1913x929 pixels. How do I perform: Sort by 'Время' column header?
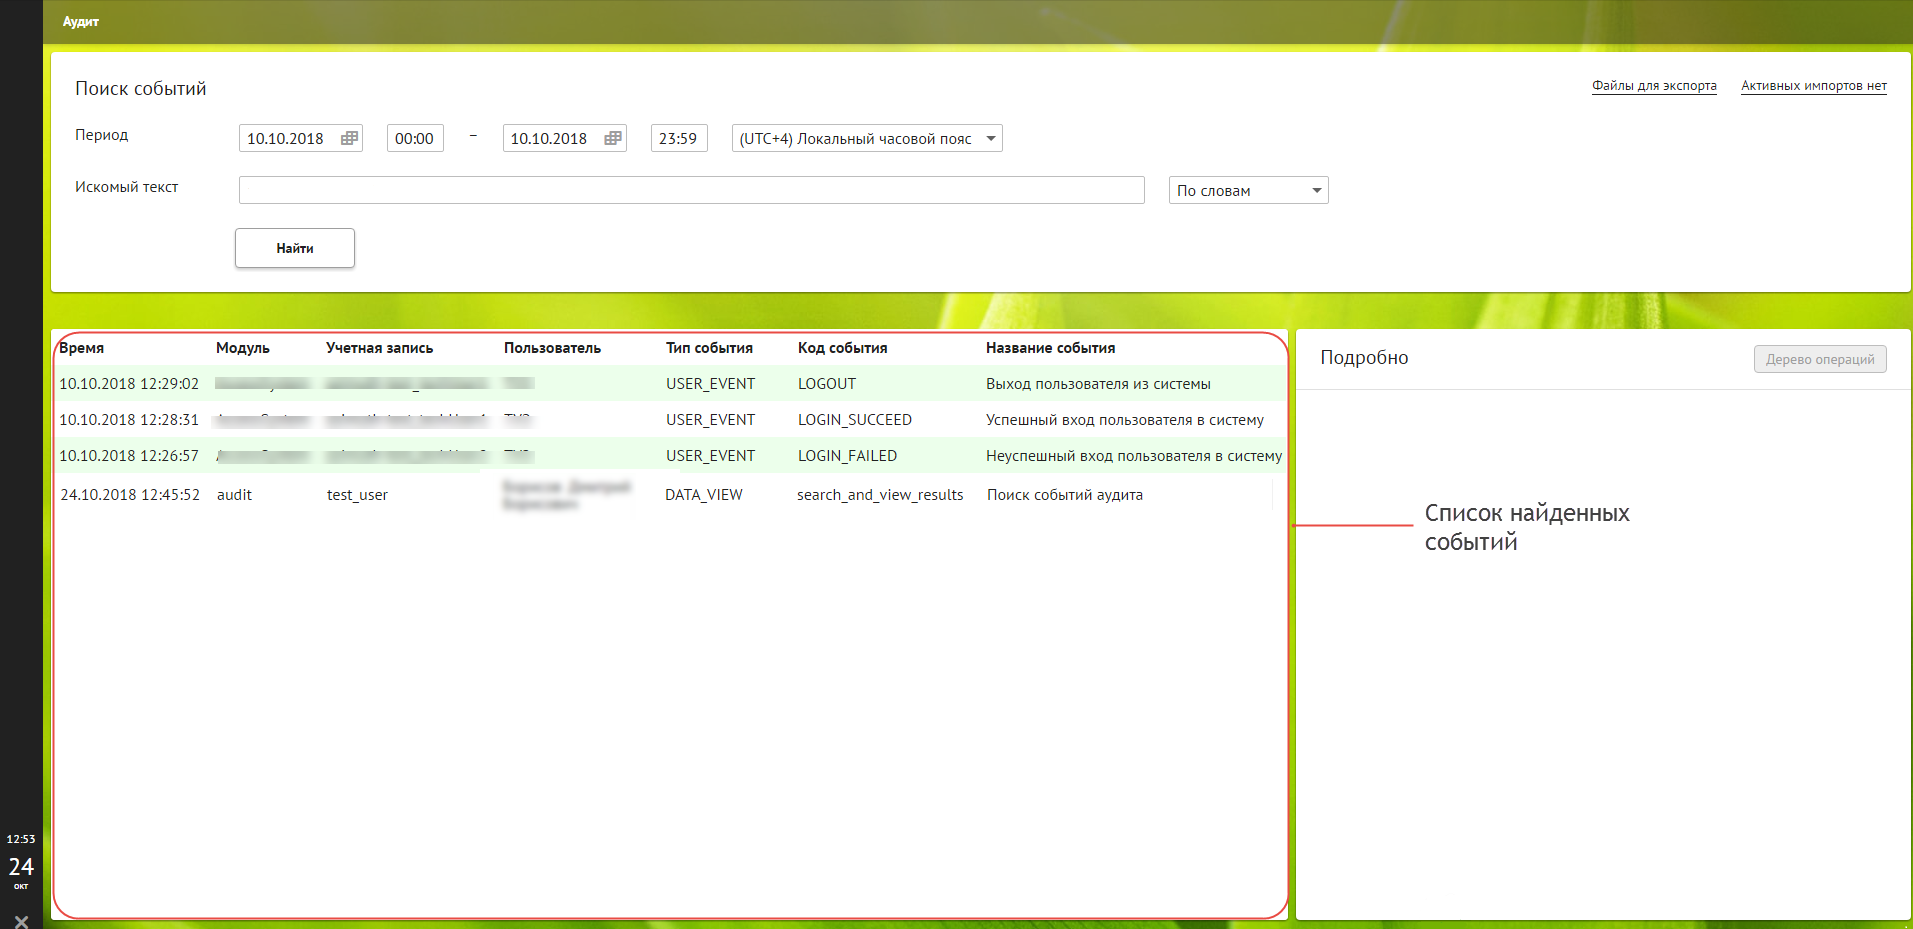pos(82,348)
